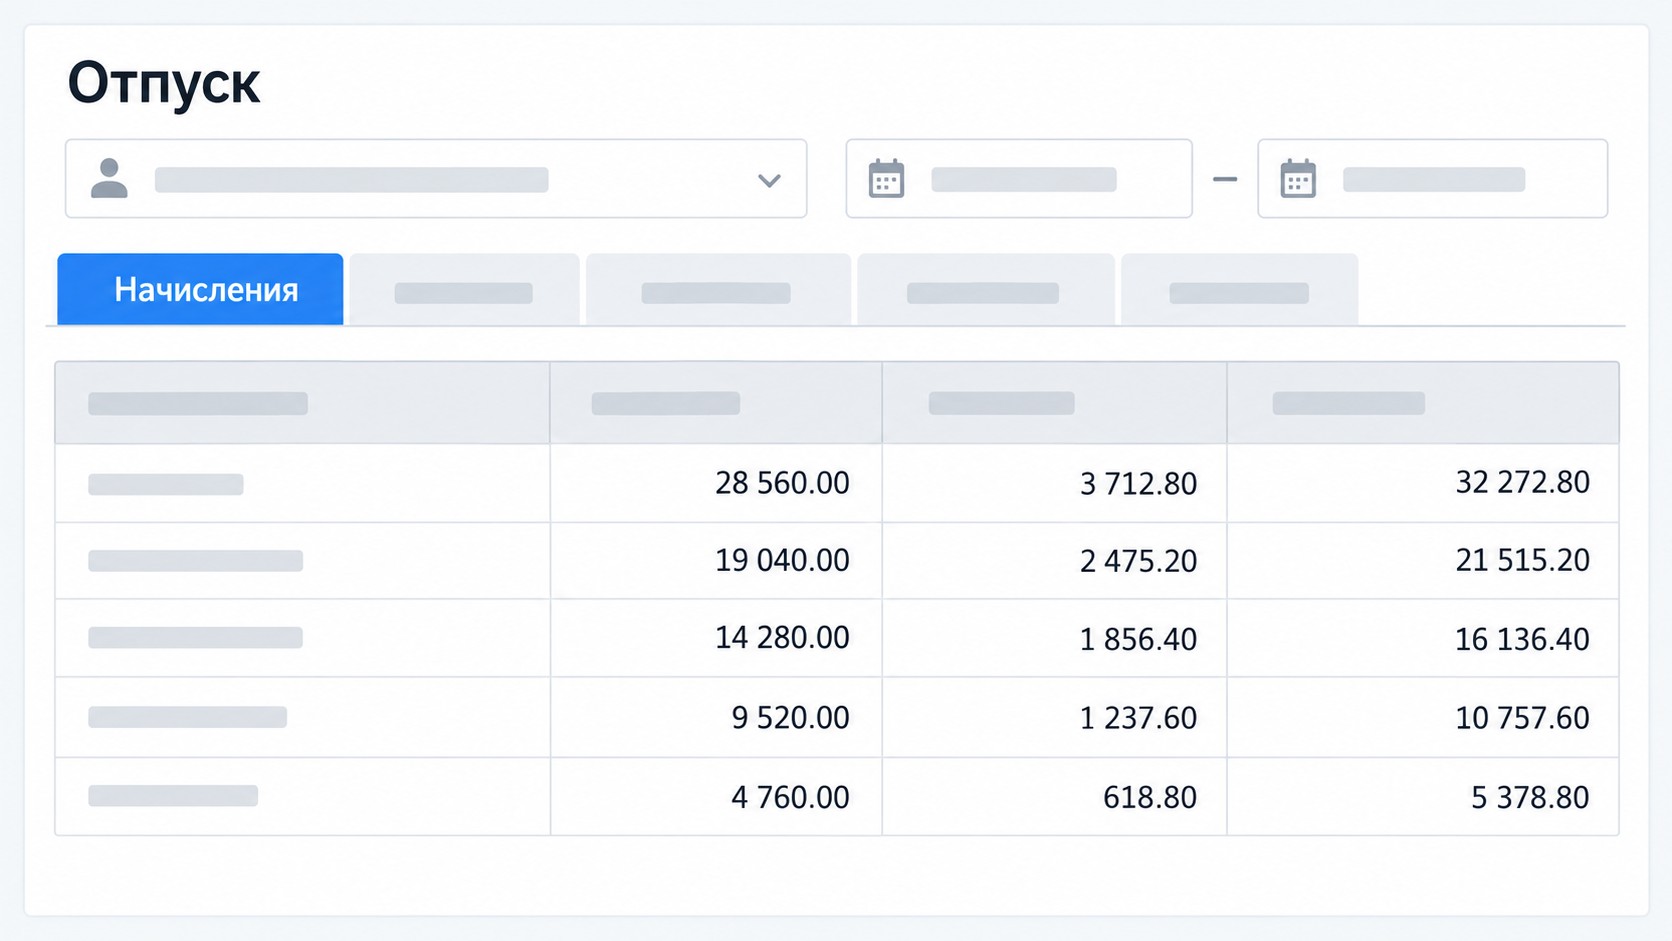Click the 9 520.00 cell
1672x941 pixels.
coord(716,717)
